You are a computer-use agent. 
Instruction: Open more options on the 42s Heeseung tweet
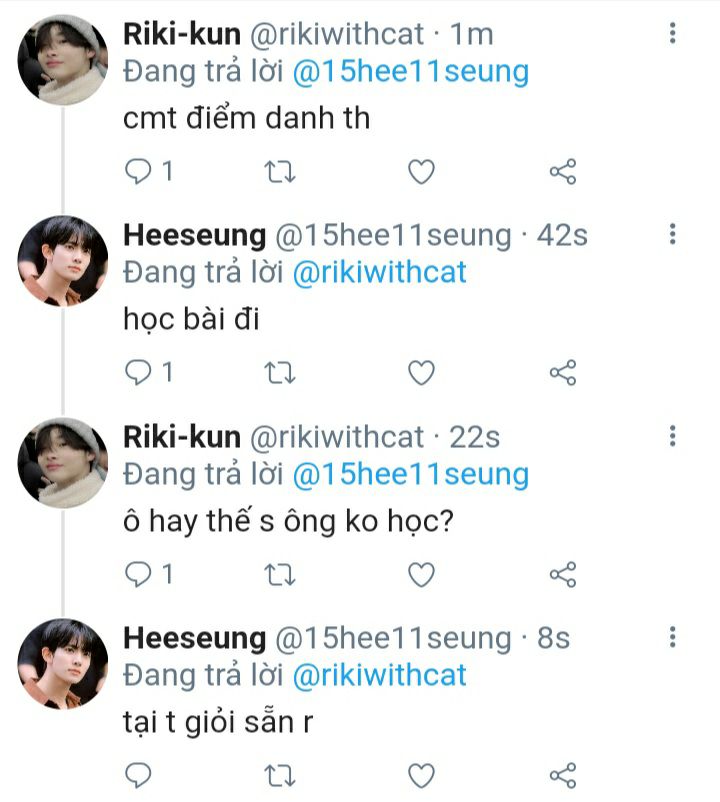pyautogui.click(x=672, y=234)
